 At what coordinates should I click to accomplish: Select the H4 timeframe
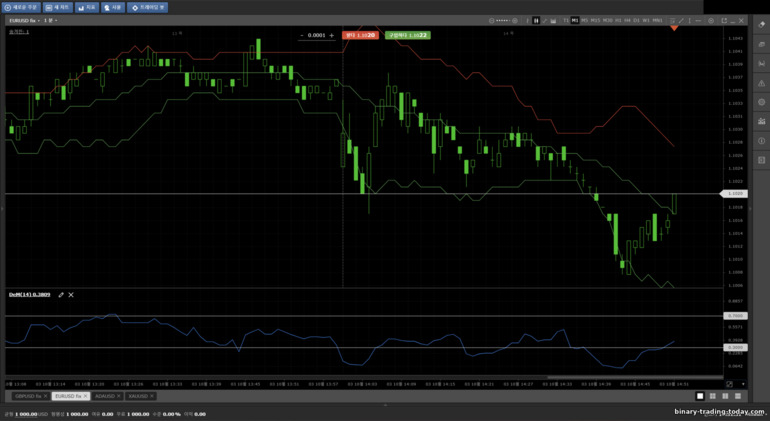click(x=627, y=21)
